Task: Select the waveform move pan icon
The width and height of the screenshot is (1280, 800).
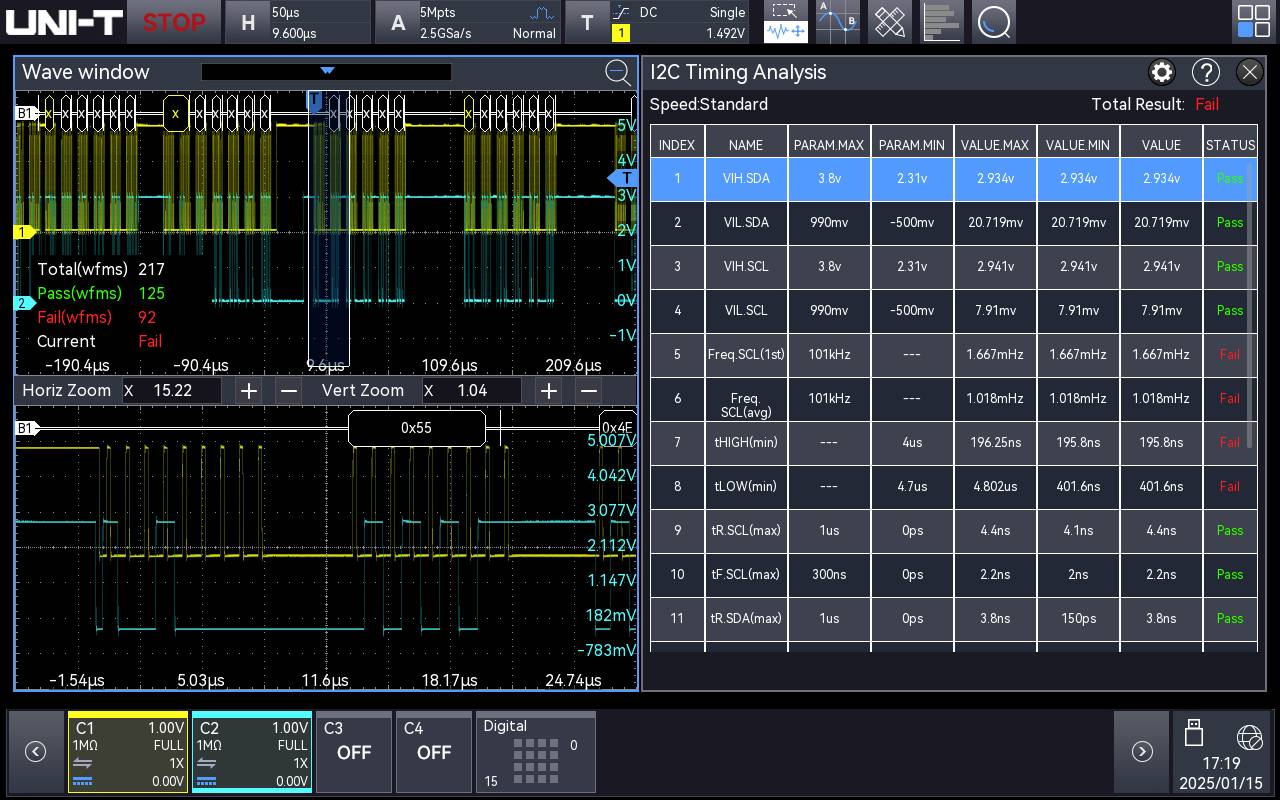Action: click(x=785, y=32)
